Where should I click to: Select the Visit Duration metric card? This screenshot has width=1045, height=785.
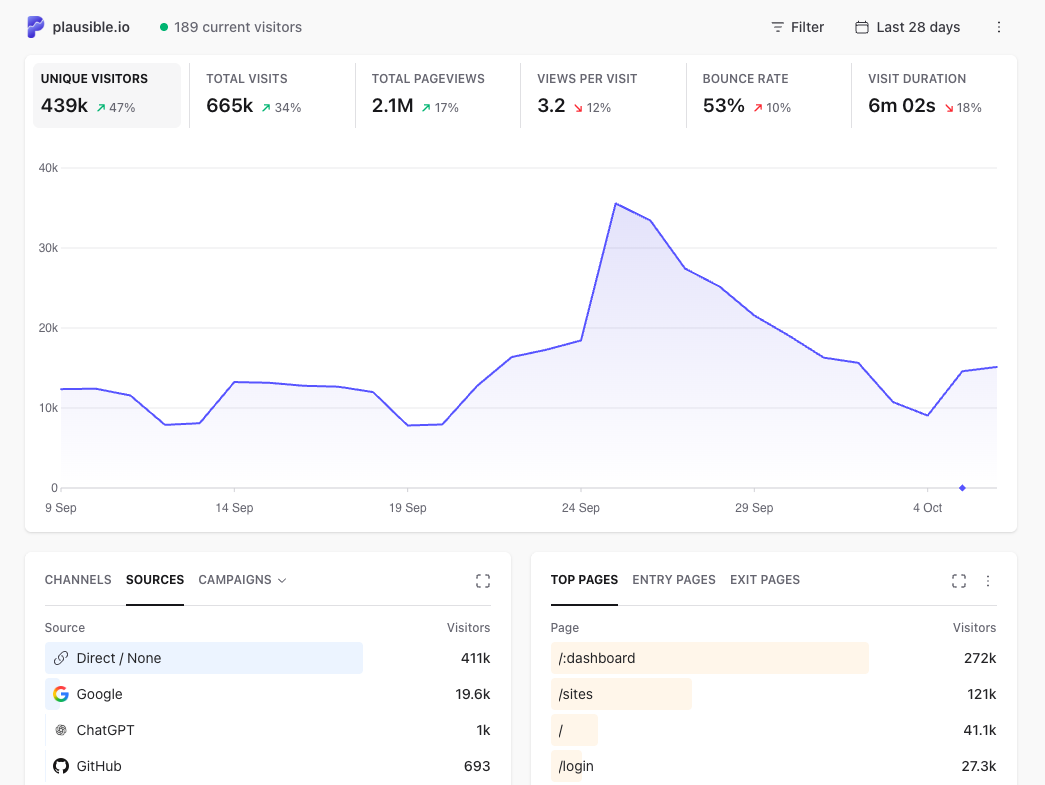pyautogui.click(x=934, y=95)
